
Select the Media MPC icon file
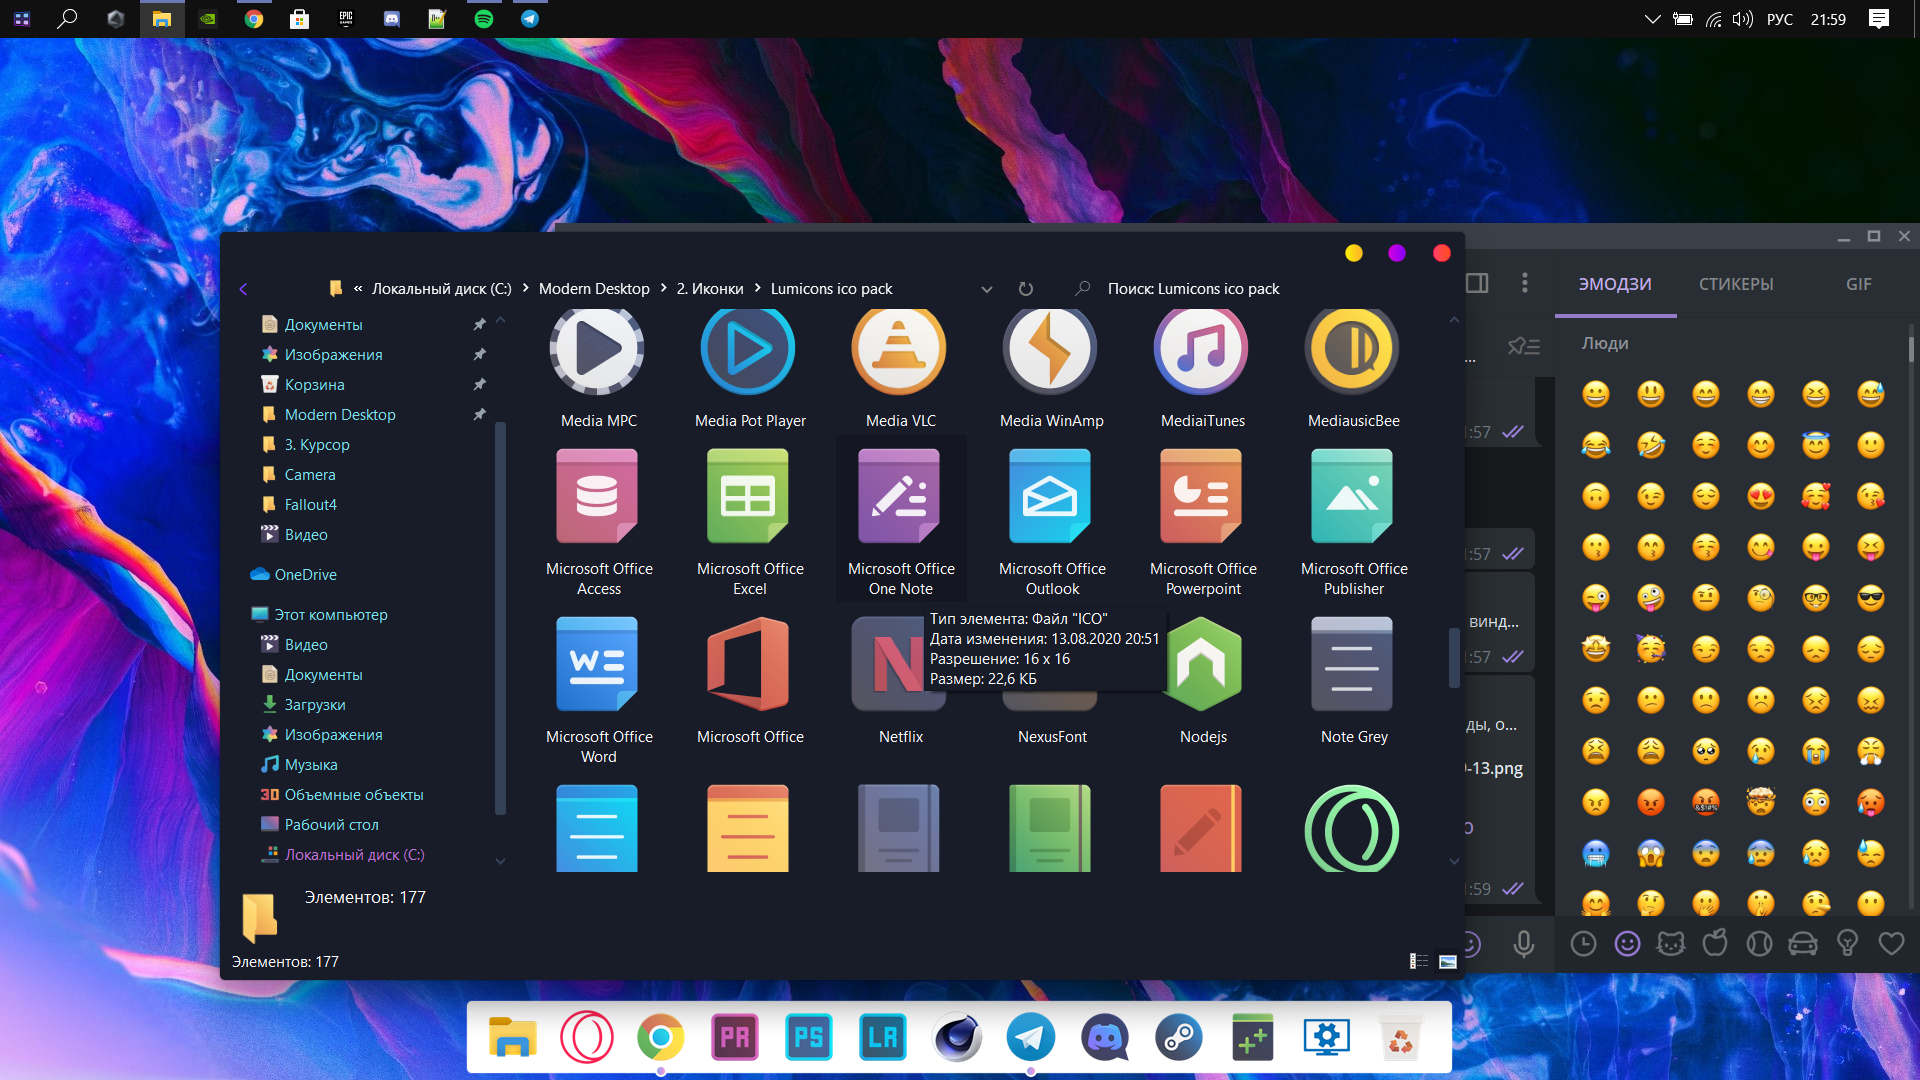(x=598, y=368)
